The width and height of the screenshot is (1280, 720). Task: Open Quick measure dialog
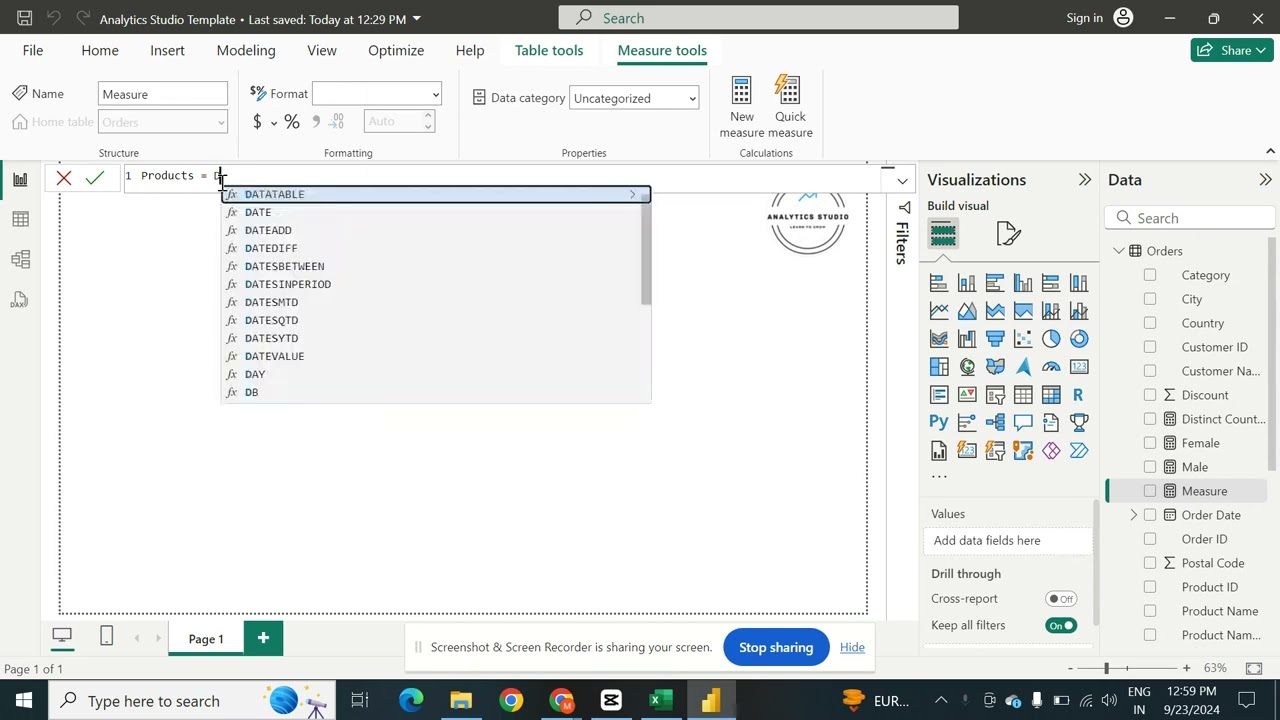pyautogui.click(x=790, y=107)
